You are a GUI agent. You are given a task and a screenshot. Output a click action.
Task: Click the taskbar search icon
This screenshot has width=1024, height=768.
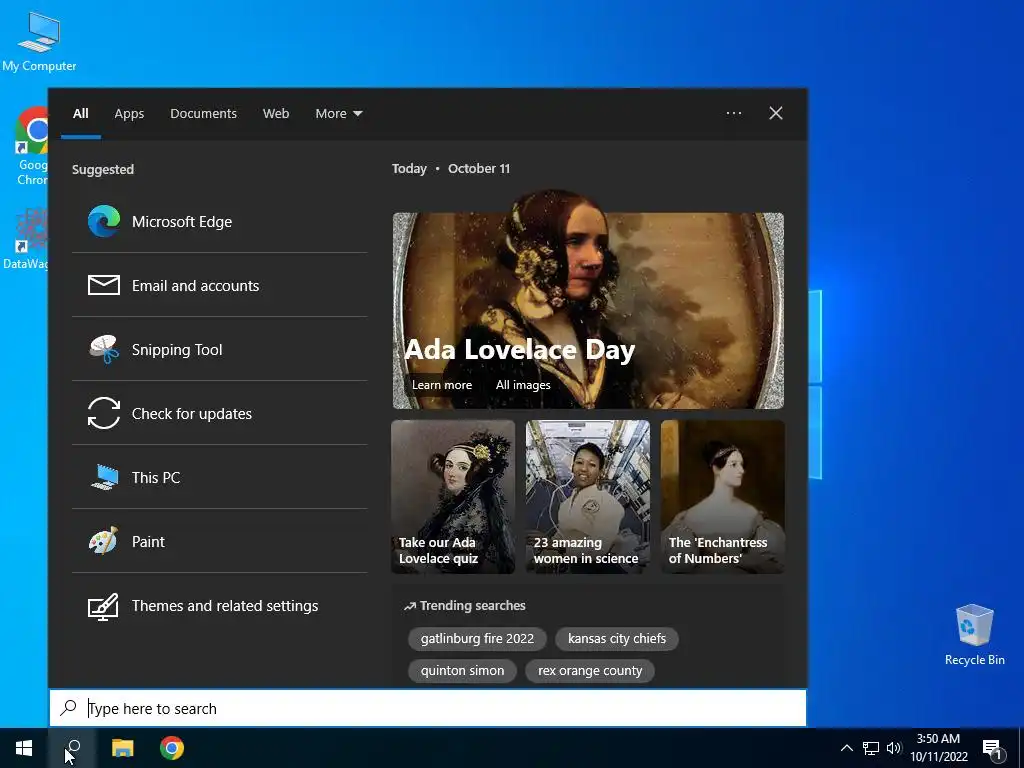[x=73, y=748]
